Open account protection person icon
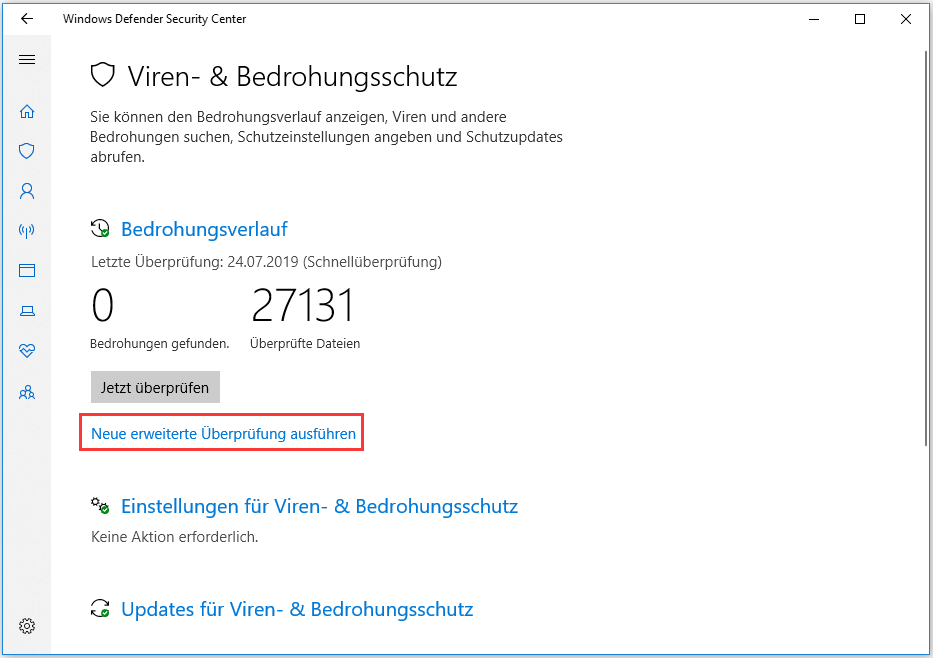This screenshot has width=933, height=658. coord(27,191)
